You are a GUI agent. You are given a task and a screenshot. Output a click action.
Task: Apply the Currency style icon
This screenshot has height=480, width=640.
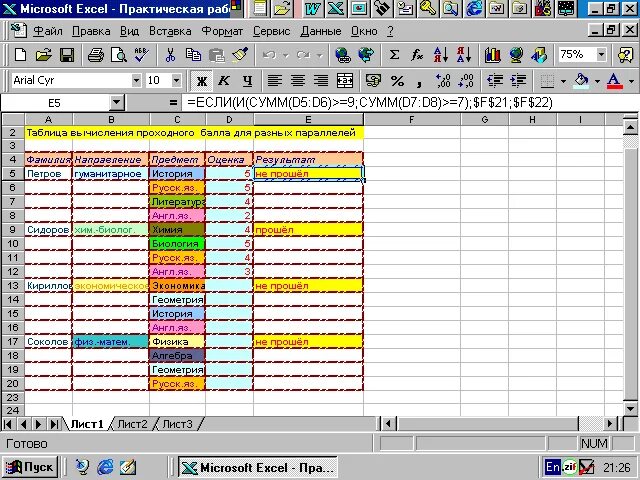(x=373, y=80)
